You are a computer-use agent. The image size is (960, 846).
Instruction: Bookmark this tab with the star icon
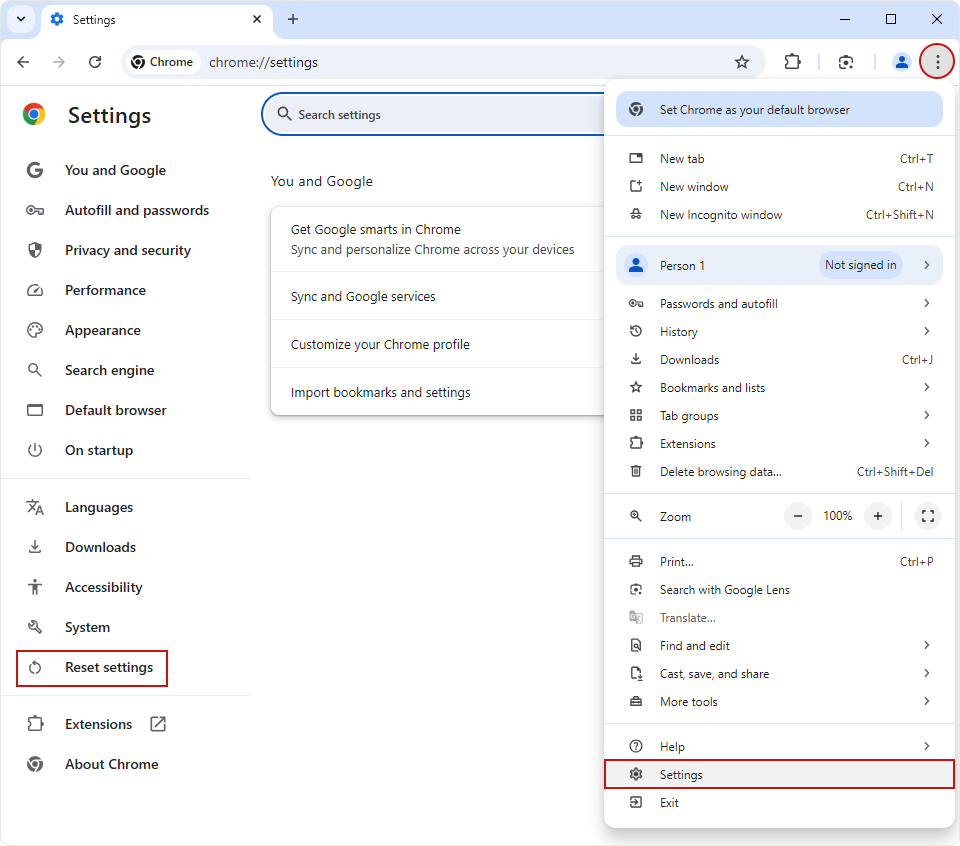click(741, 62)
